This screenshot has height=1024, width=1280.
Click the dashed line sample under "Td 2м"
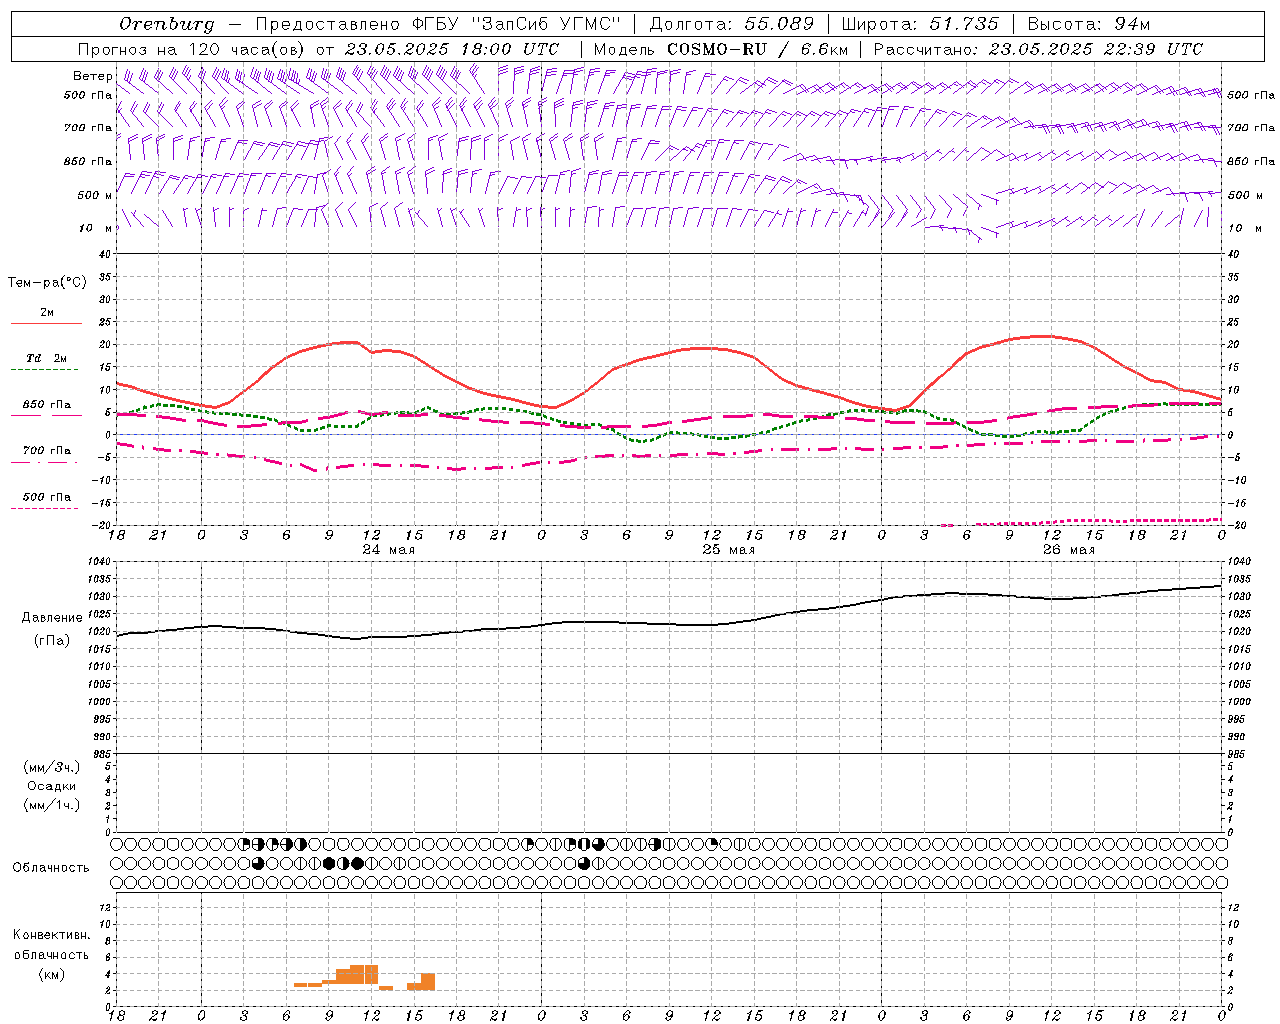click(x=44, y=370)
